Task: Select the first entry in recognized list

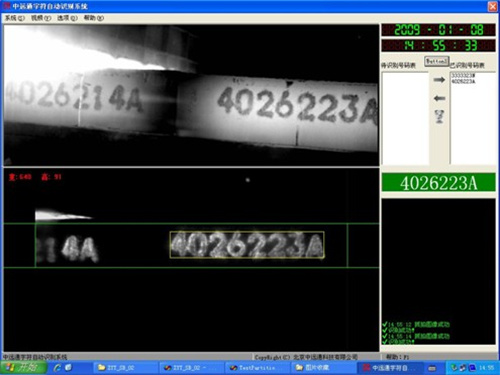Action: tap(463, 76)
